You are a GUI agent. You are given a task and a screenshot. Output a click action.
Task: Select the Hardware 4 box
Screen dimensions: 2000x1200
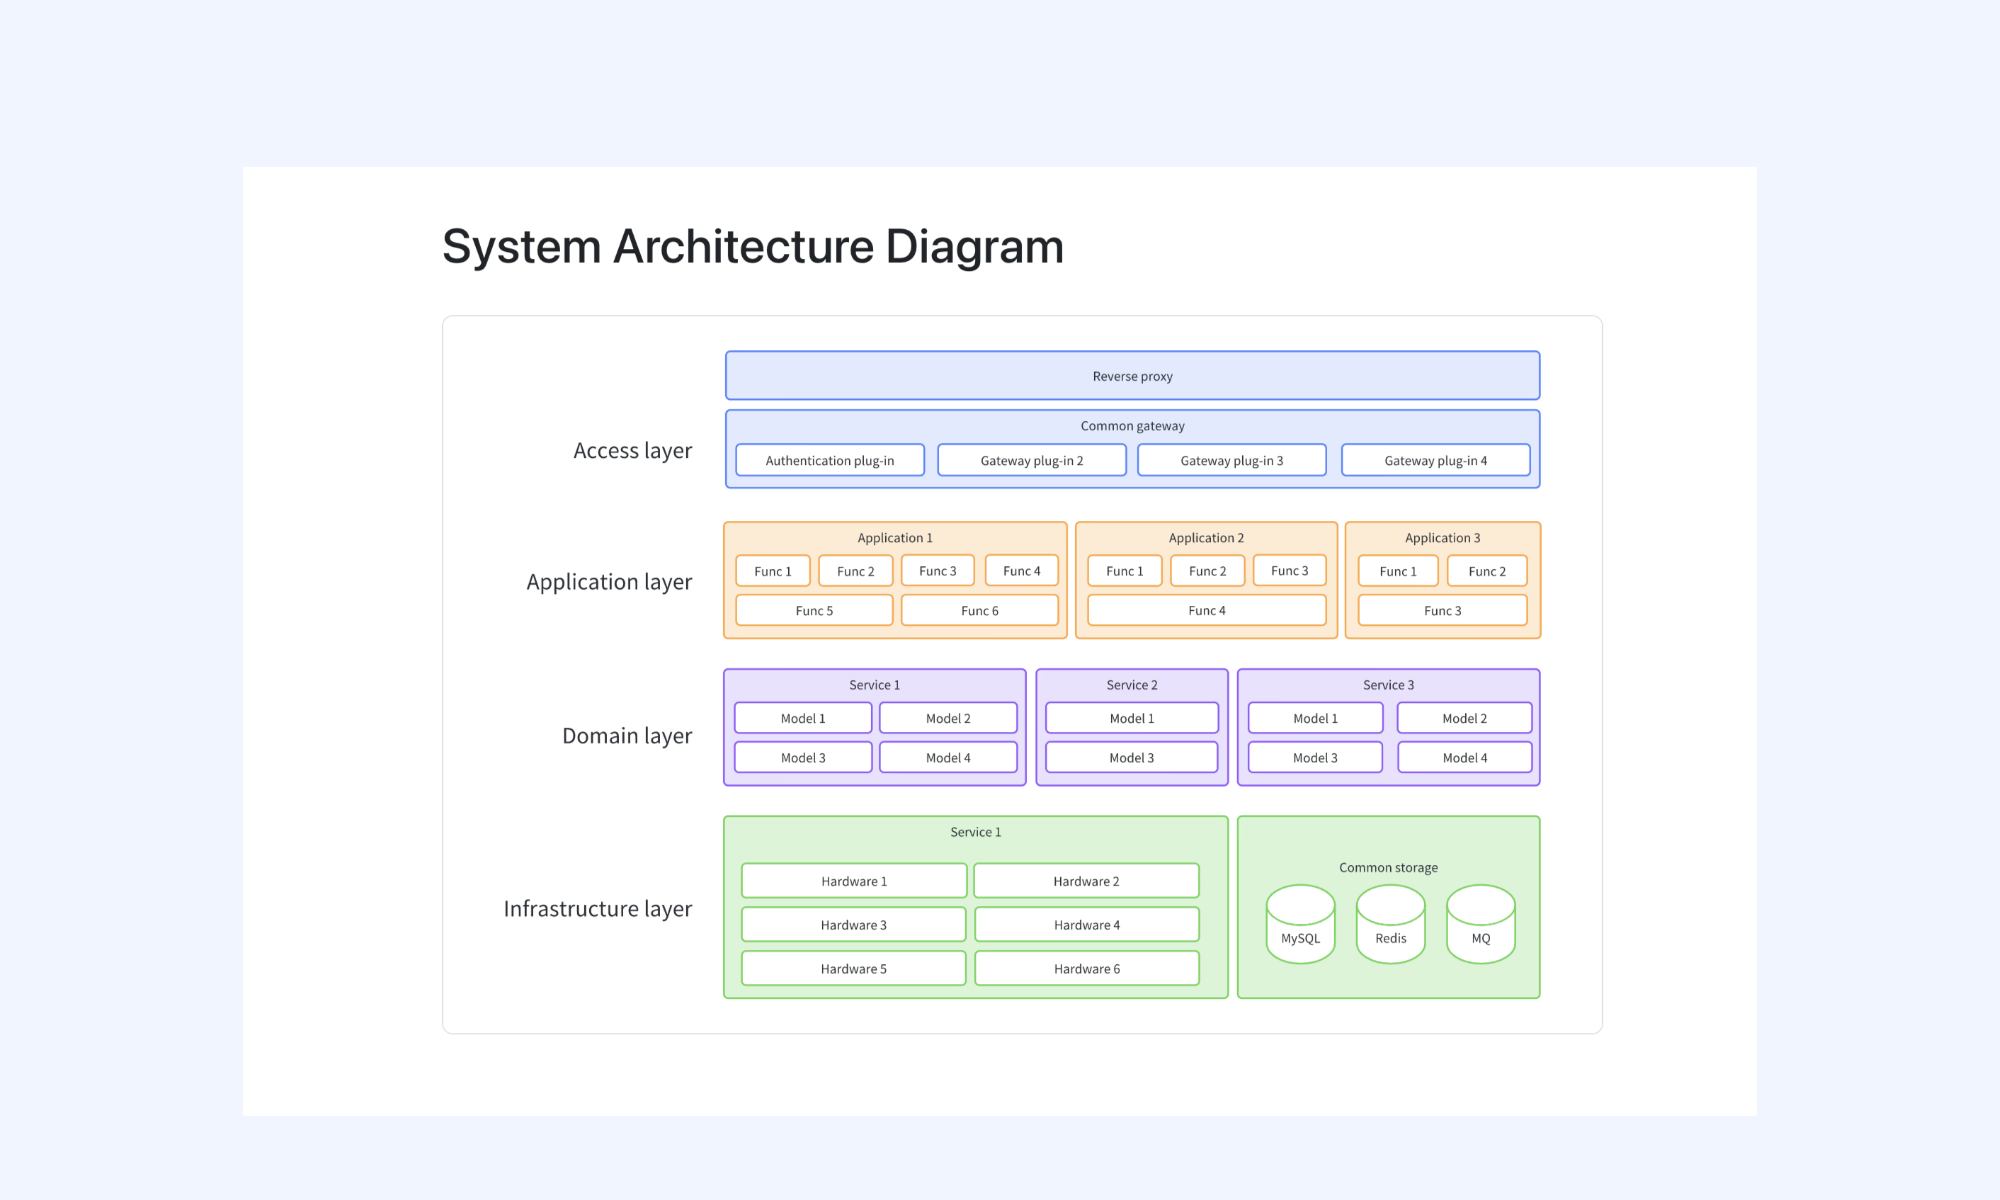[1087, 925]
